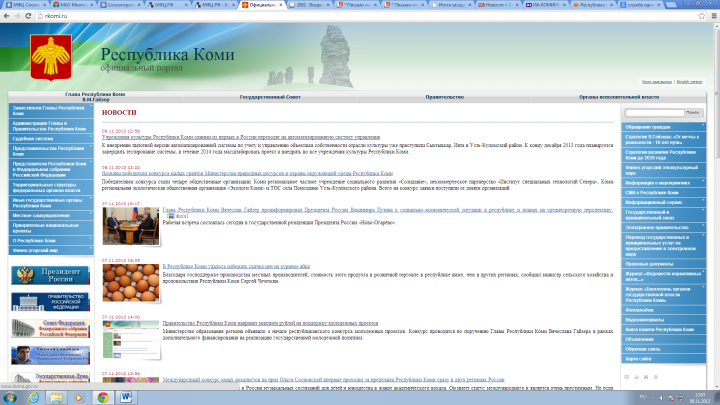Screen dimensions: 720x405
Task: Click the volume icon in system tray
Action: click(x=662, y=398)
